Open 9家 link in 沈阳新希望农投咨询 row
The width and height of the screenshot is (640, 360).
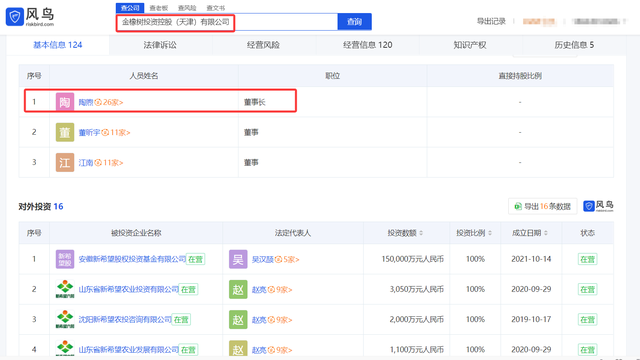280,320
